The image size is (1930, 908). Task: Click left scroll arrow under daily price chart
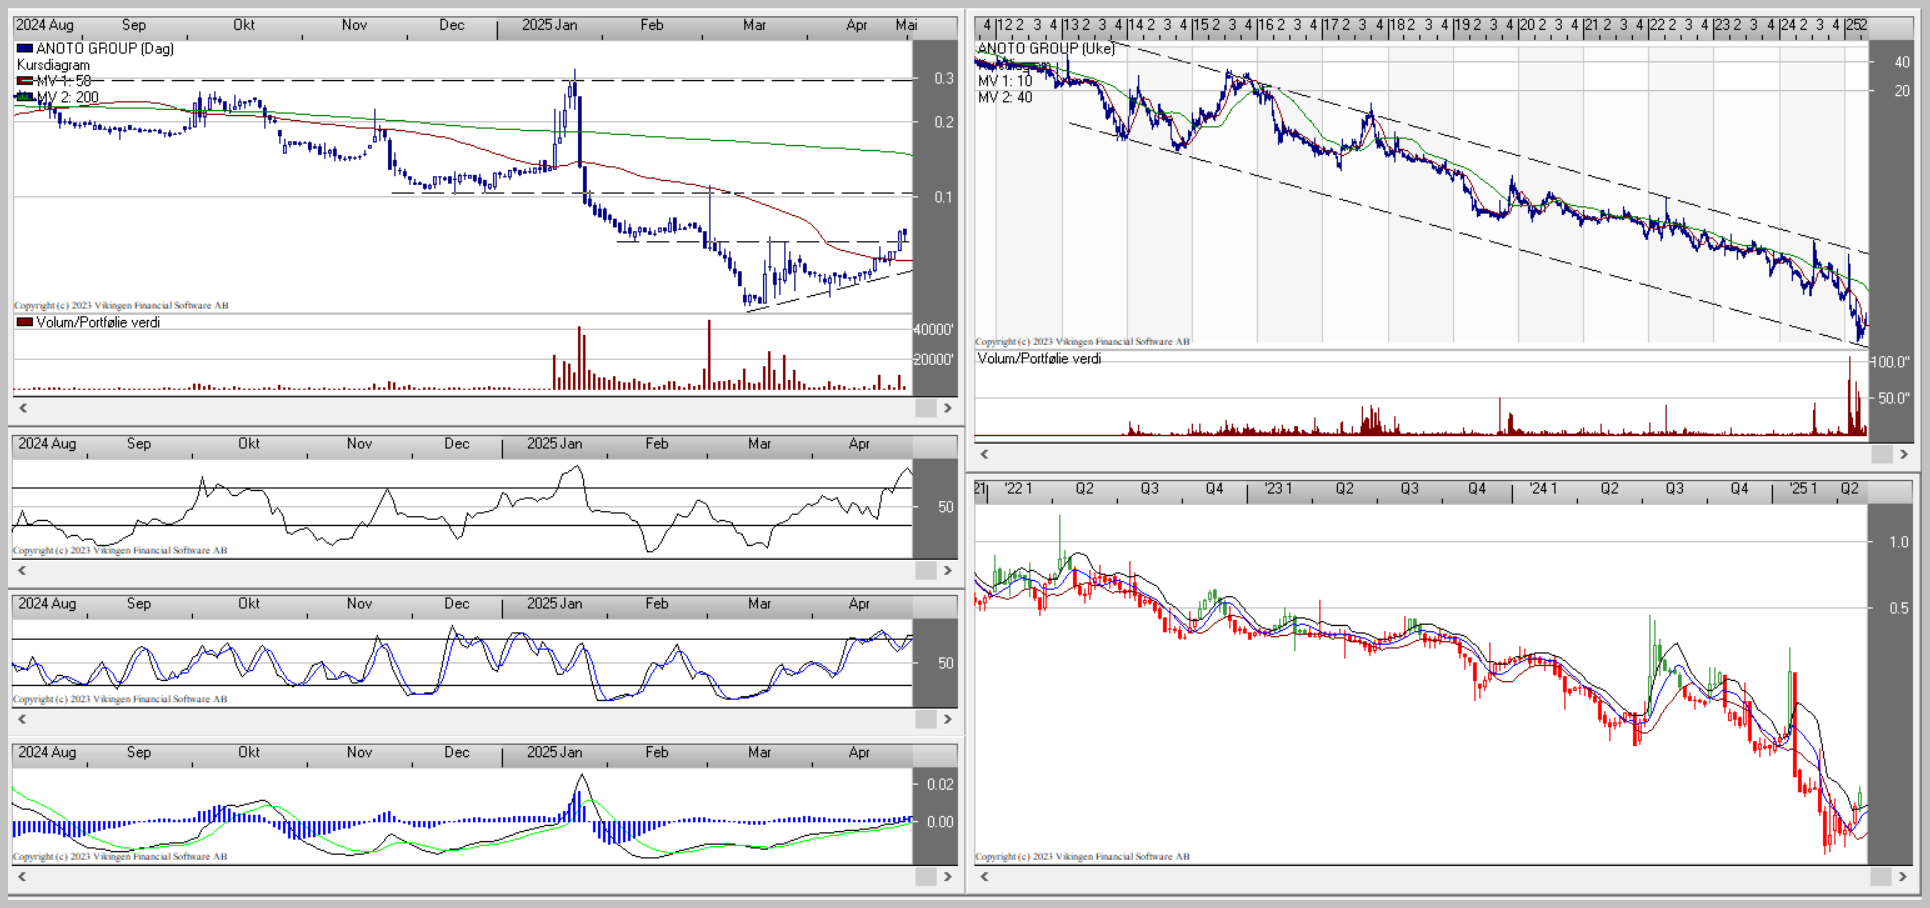(23, 408)
